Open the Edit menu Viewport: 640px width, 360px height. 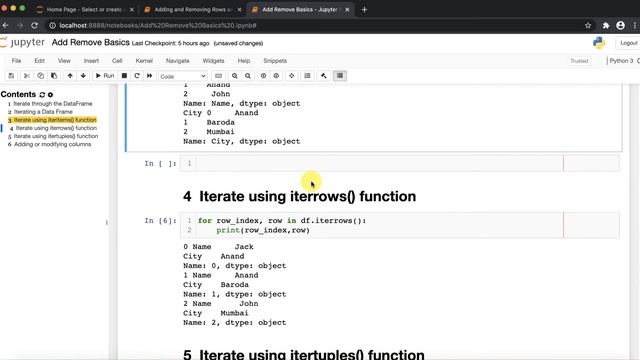40,61
